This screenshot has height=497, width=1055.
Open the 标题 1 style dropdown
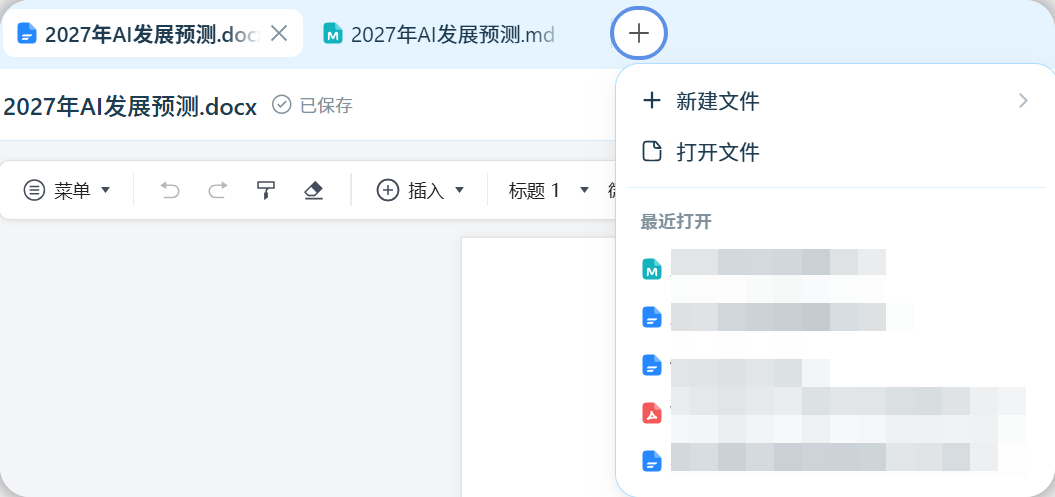pos(549,191)
